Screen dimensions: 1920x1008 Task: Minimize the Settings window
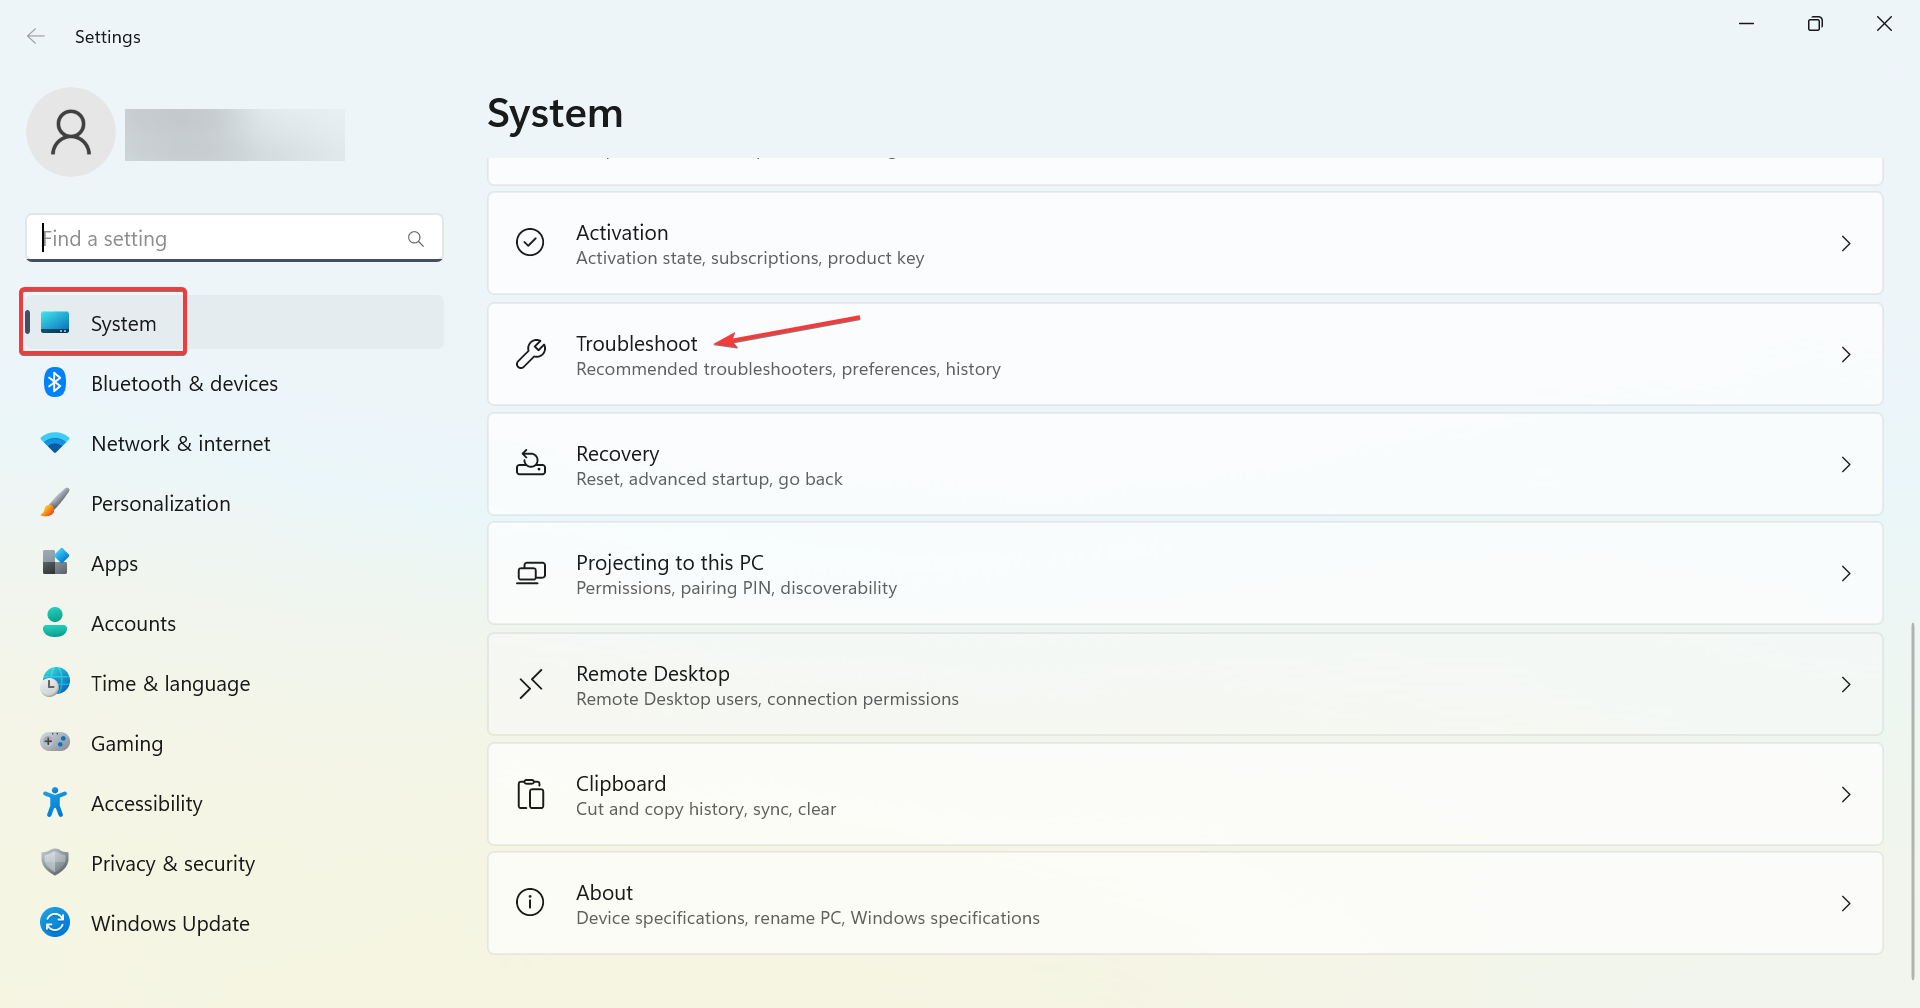pyautogui.click(x=1747, y=23)
